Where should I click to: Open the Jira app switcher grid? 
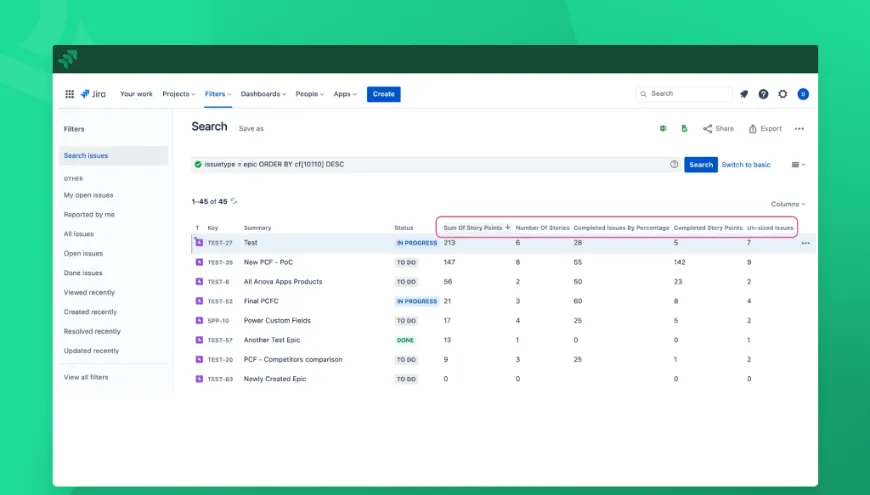[69, 94]
